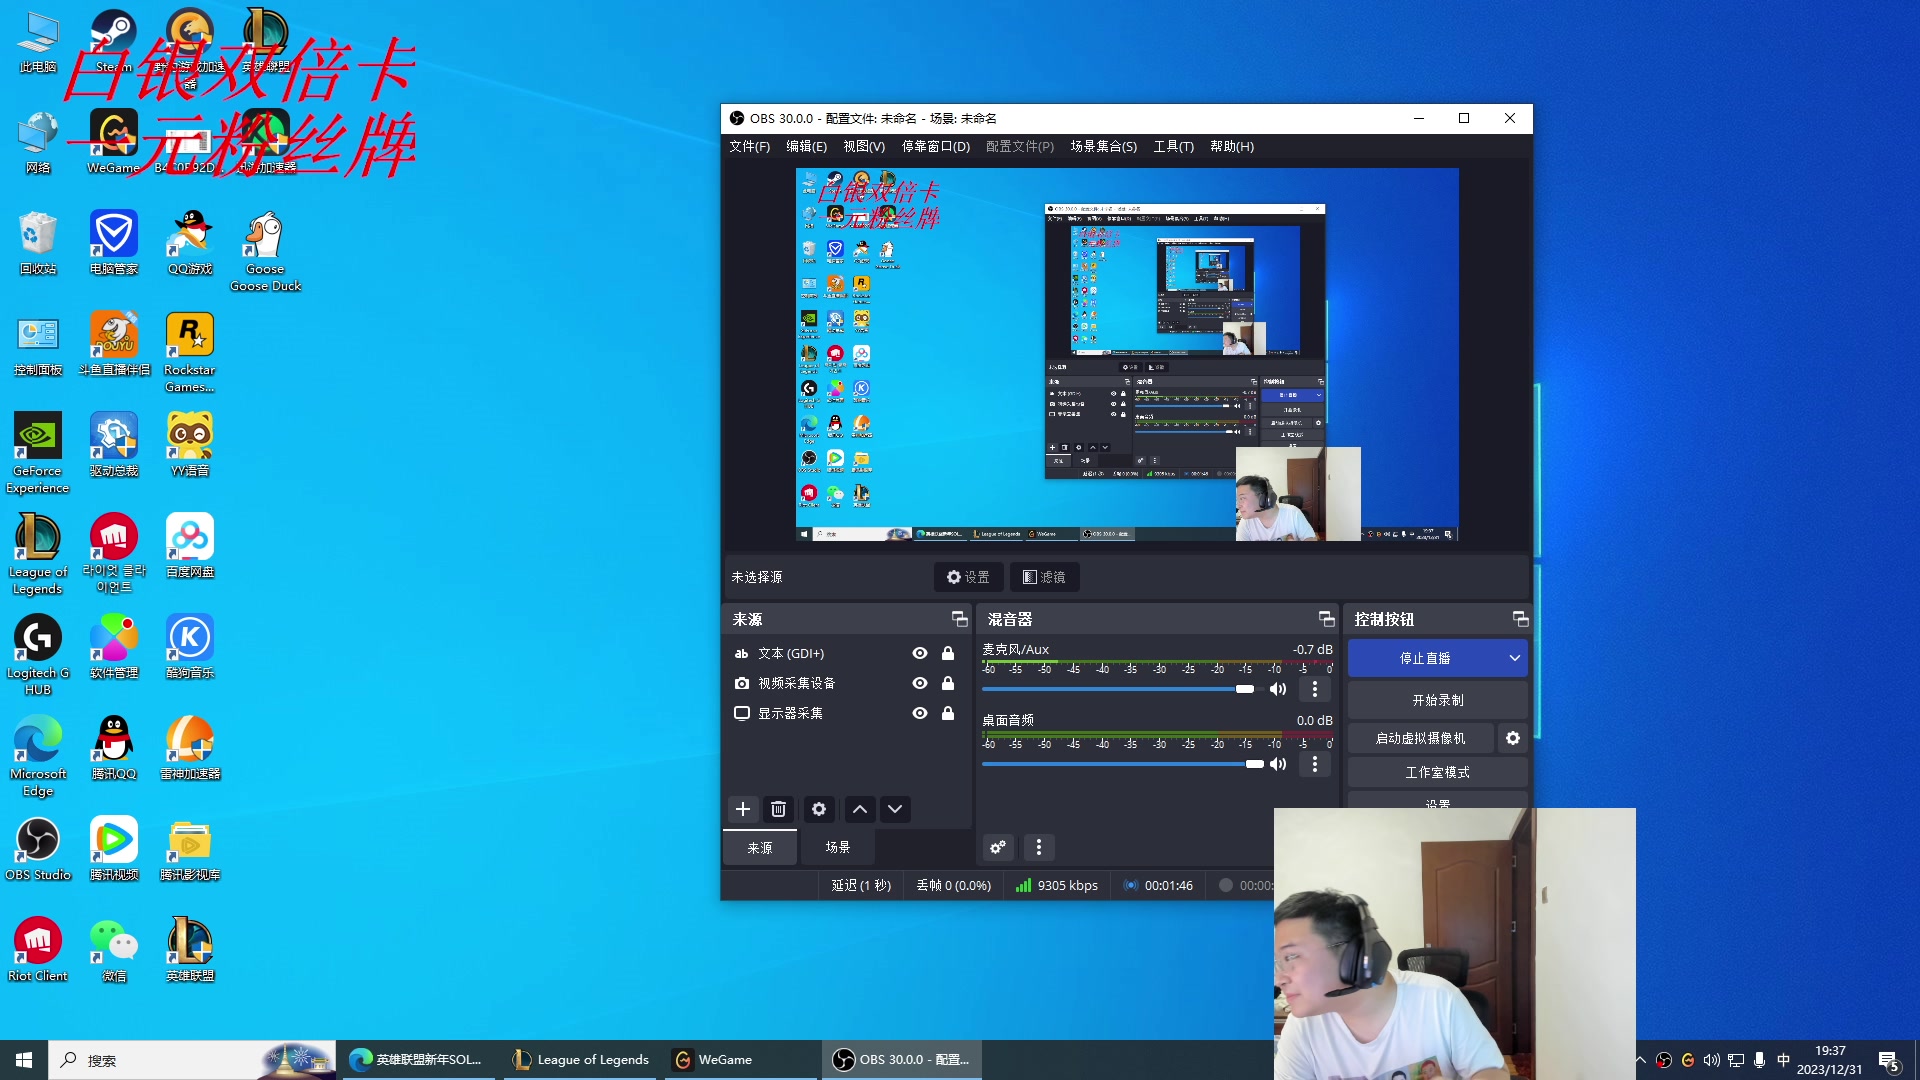Hide the 视频采集设备 source

tap(920, 683)
